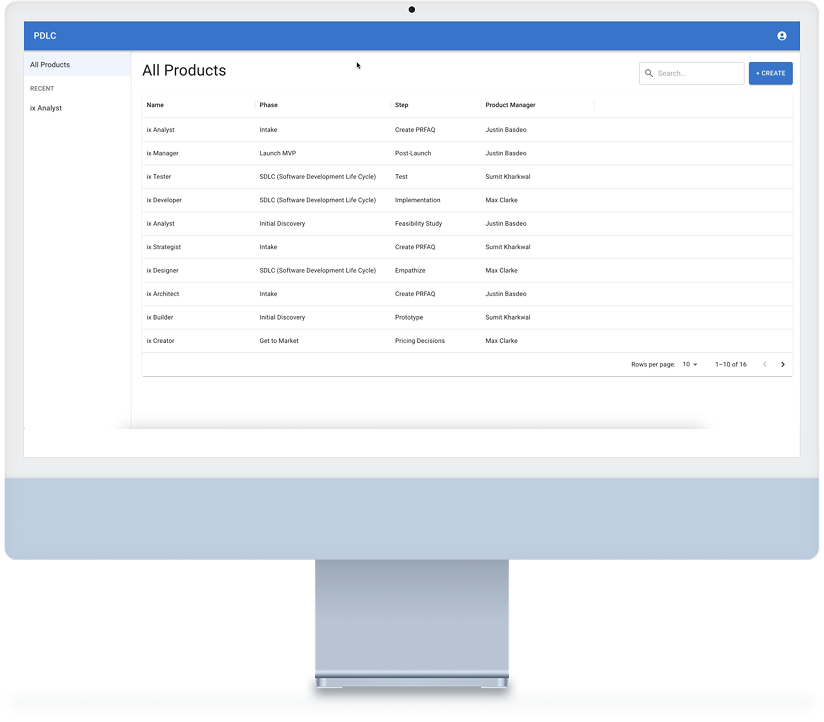Click the Post-Launch step cell
Screen dimensions: 824x722
(413, 153)
